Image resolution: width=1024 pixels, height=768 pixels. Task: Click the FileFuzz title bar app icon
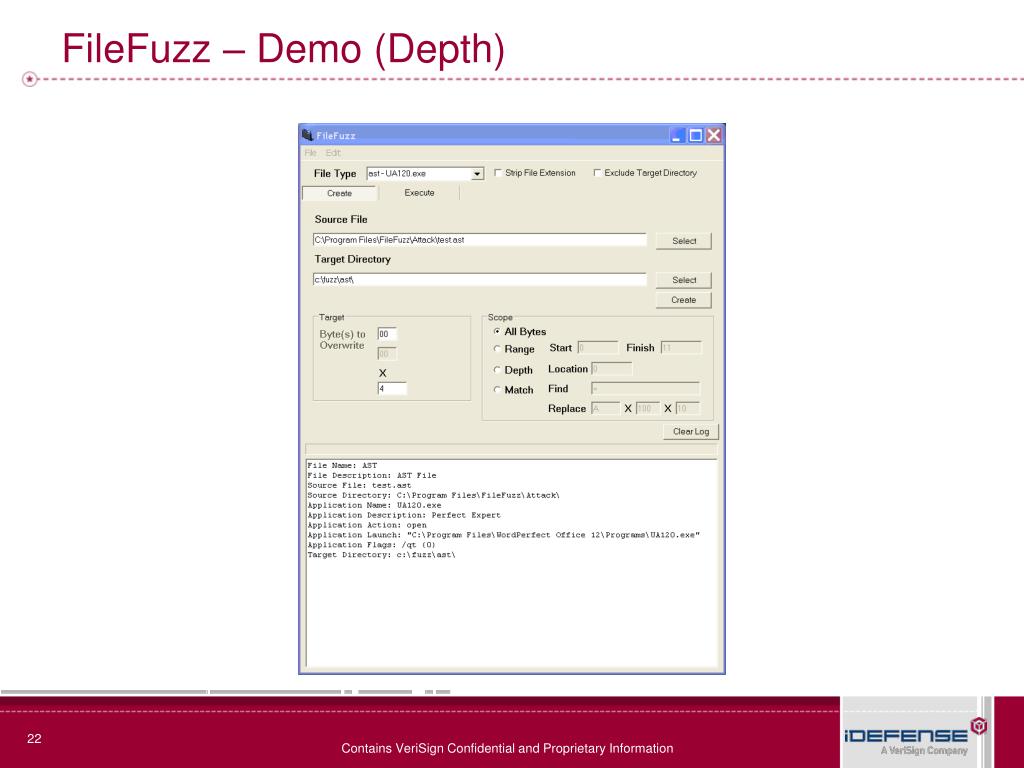click(308, 135)
